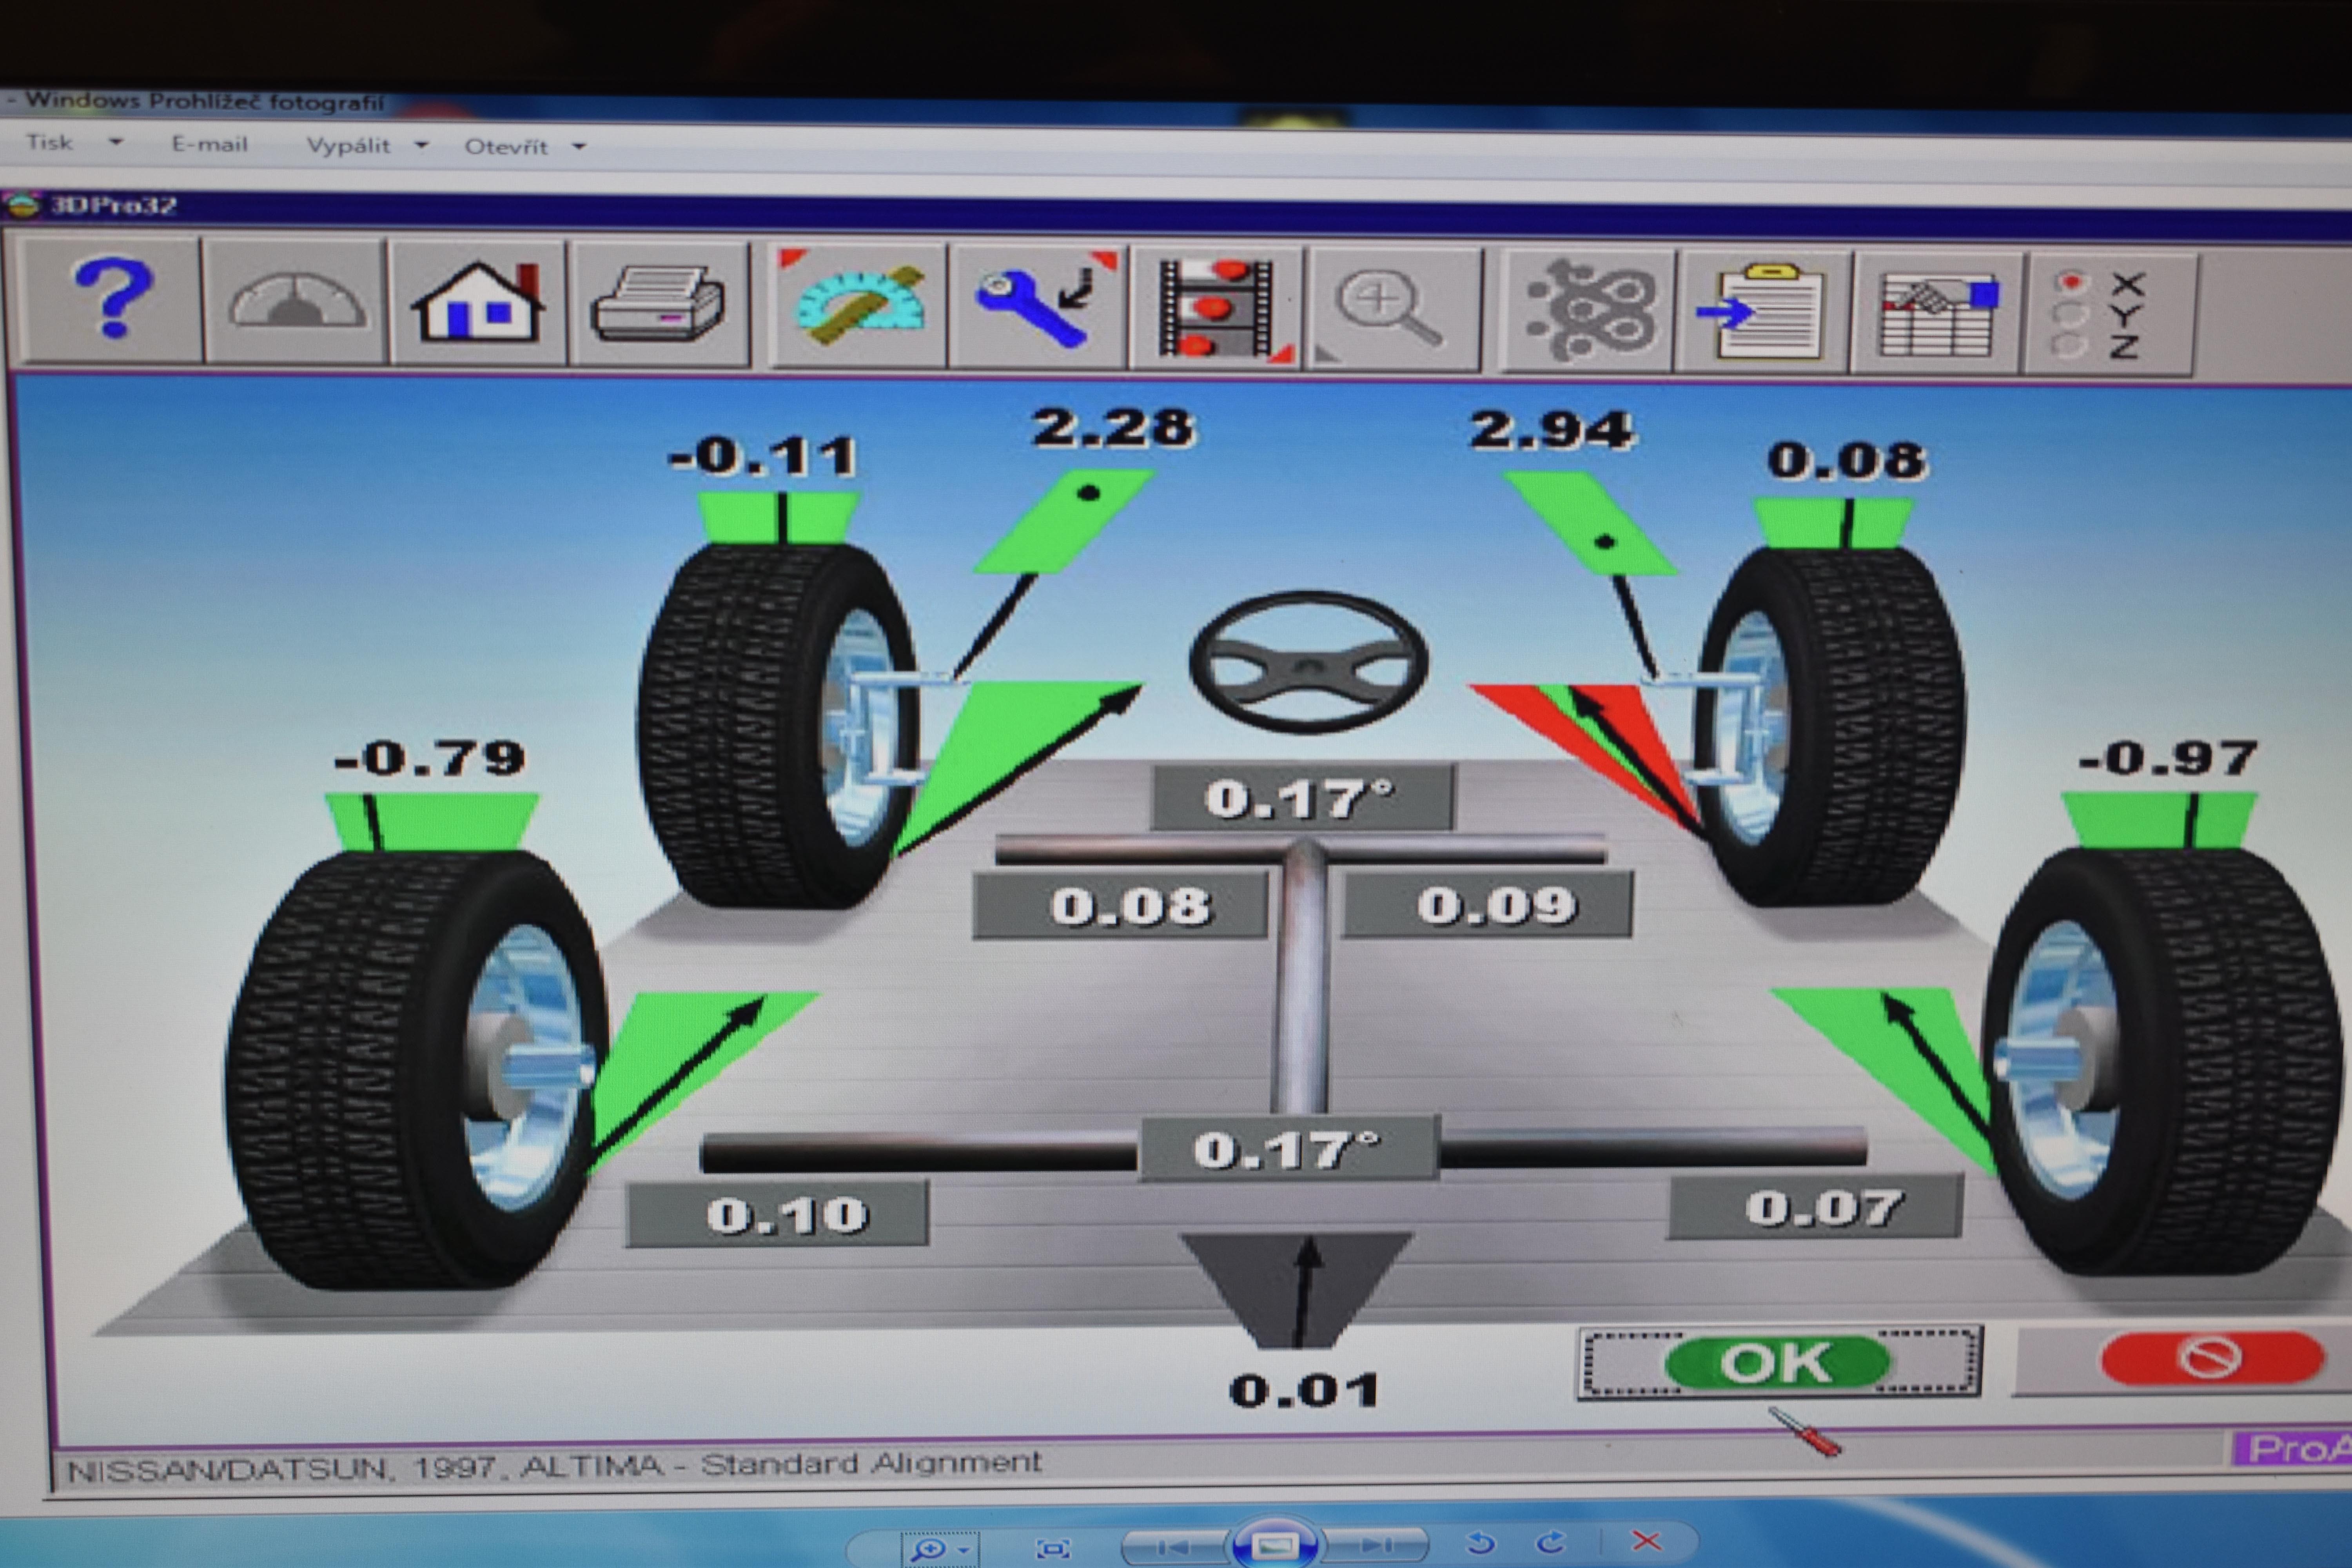The width and height of the screenshot is (2352, 1568).
Task: Print results with the printer icon
Action: (x=658, y=304)
